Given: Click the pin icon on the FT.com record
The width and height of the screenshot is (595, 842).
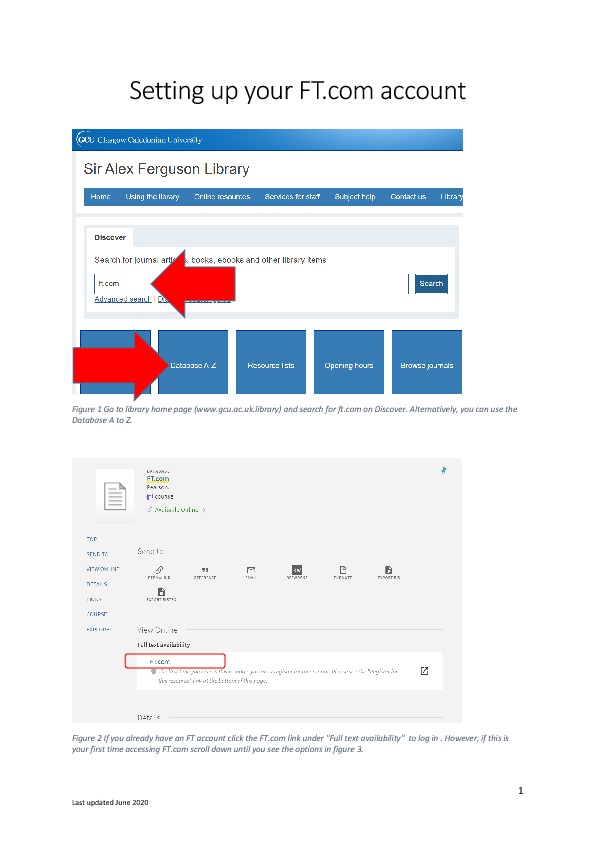Looking at the screenshot, I should pyautogui.click(x=444, y=470).
